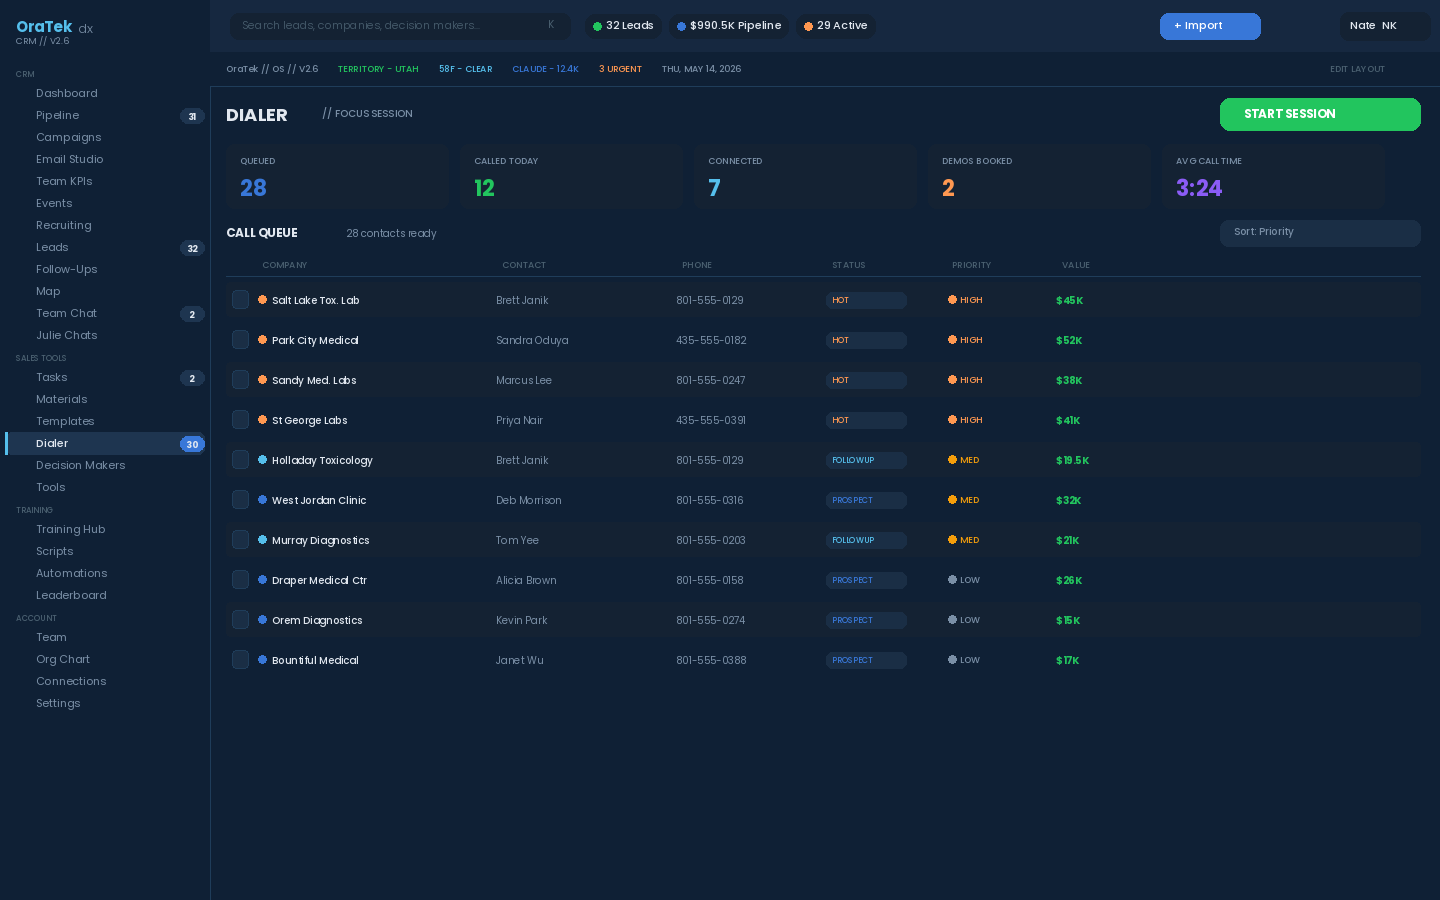Open Team KPIs page
Viewport: 1440px width, 900px height.
(64, 181)
